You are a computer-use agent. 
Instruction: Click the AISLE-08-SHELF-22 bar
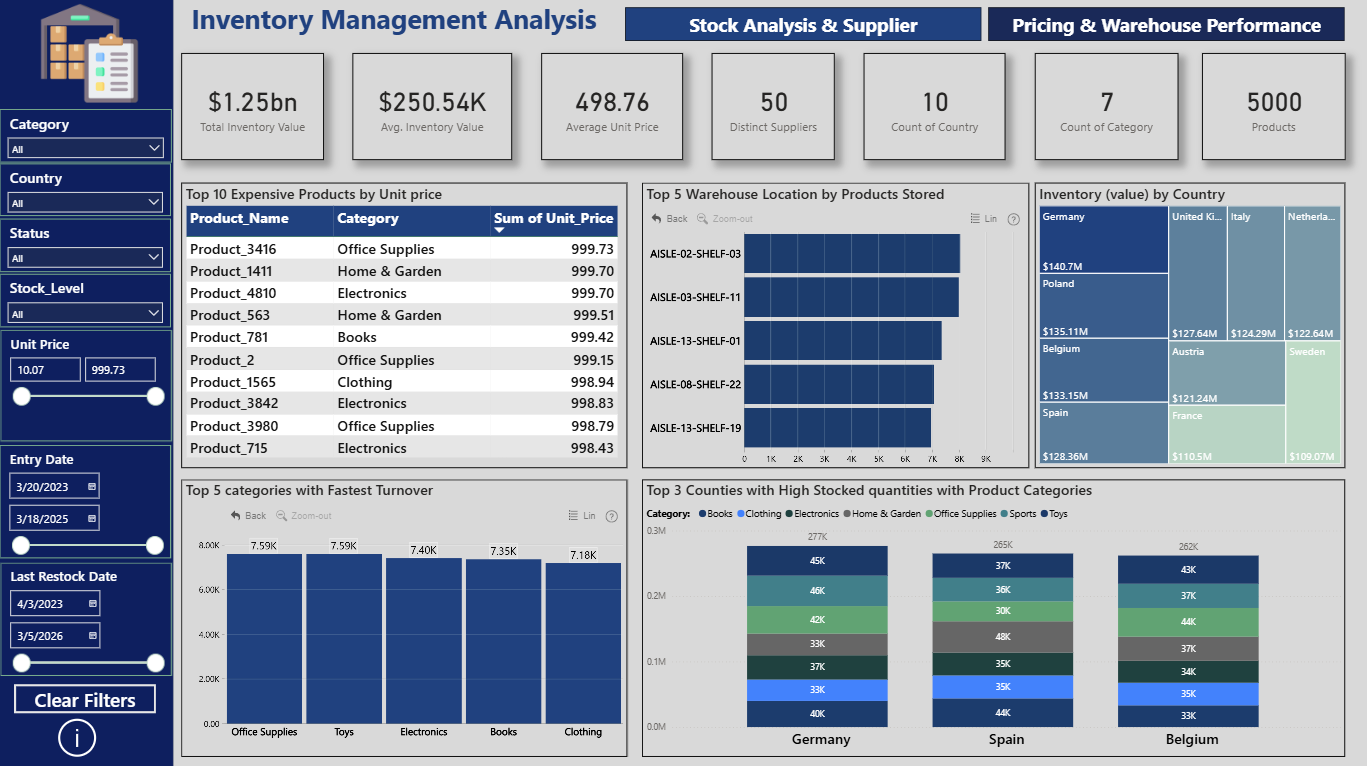[839, 384]
